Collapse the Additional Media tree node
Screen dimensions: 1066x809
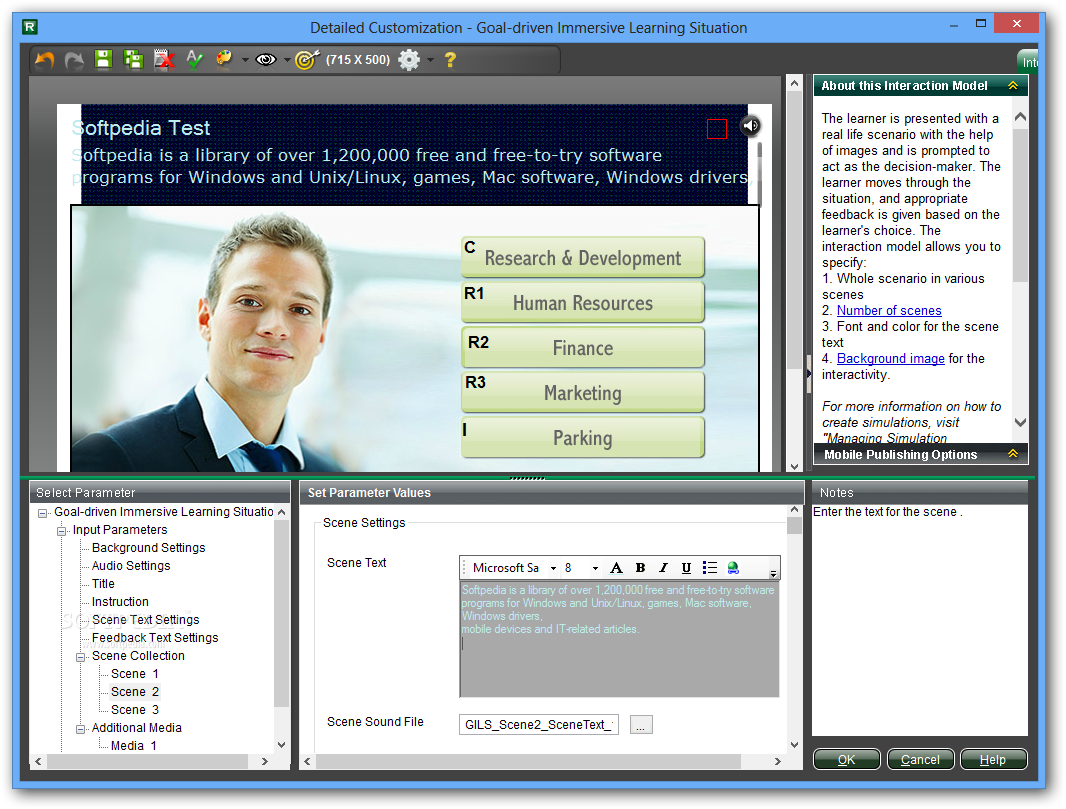coord(80,729)
